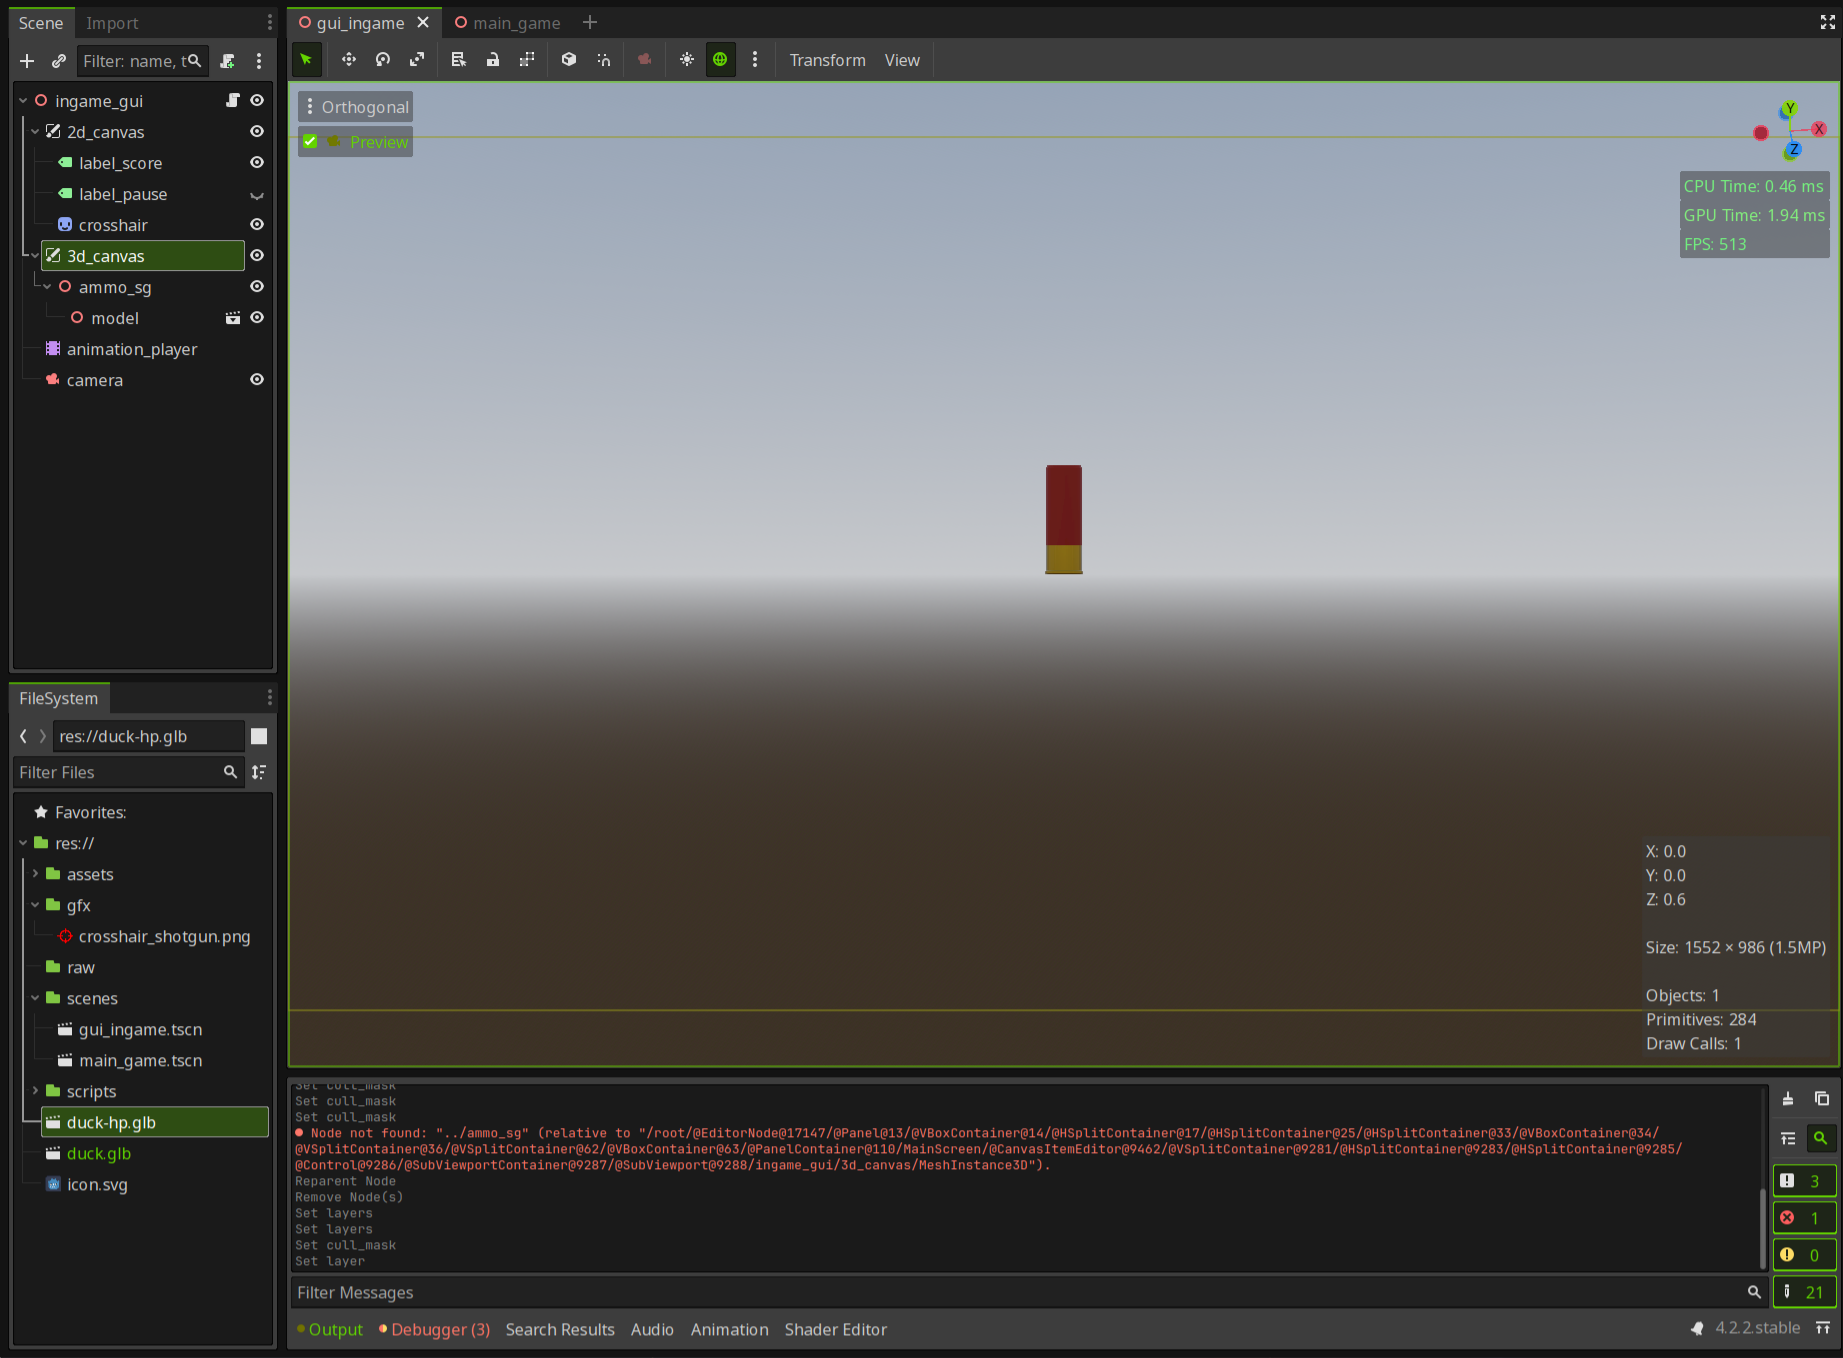Click the output log vertical scrollbar
This screenshot has height=1358, width=1843.
(x=1761, y=1228)
